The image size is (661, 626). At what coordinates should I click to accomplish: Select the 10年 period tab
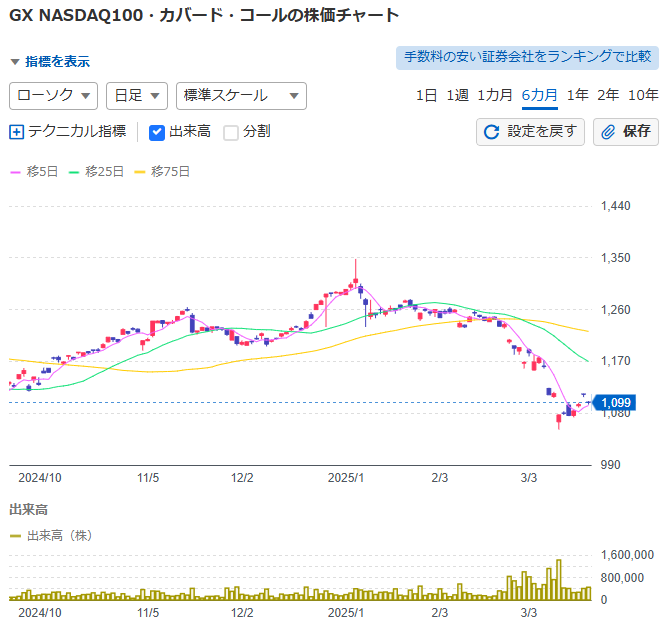click(643, 95)
